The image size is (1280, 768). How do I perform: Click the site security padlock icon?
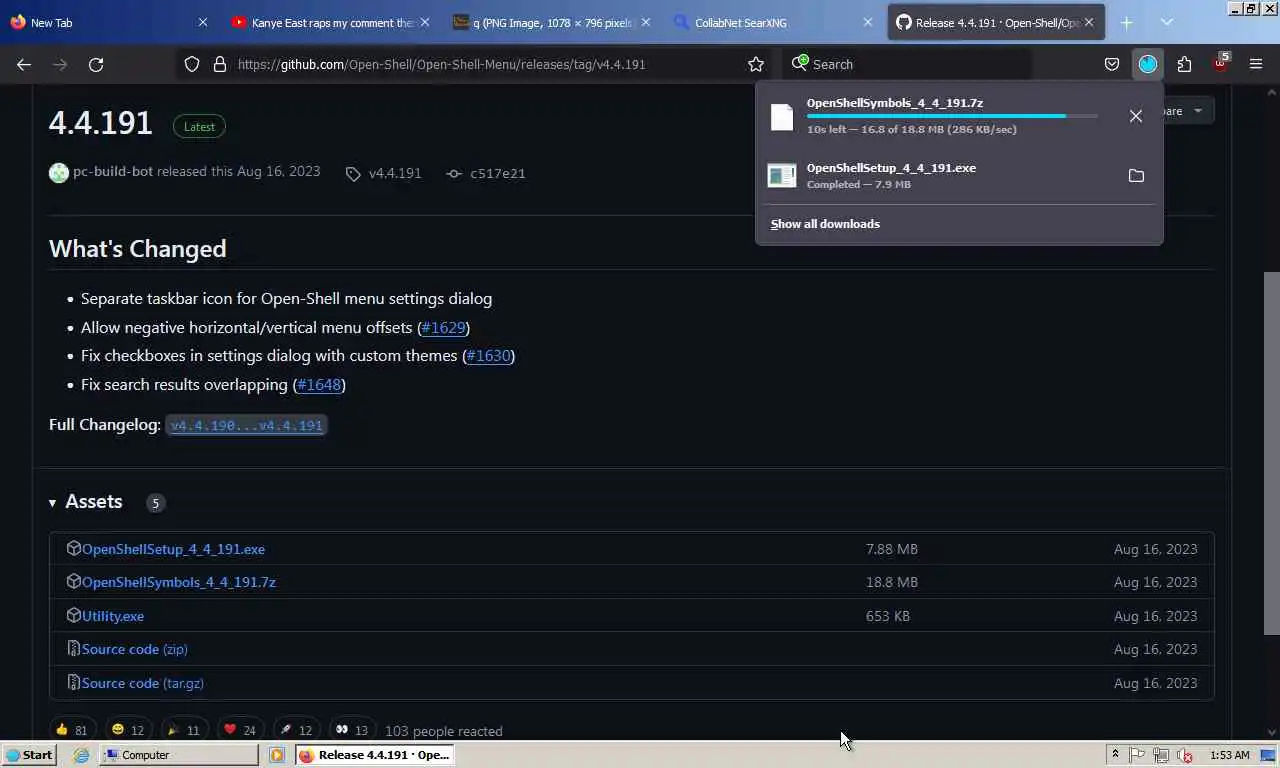220,64
